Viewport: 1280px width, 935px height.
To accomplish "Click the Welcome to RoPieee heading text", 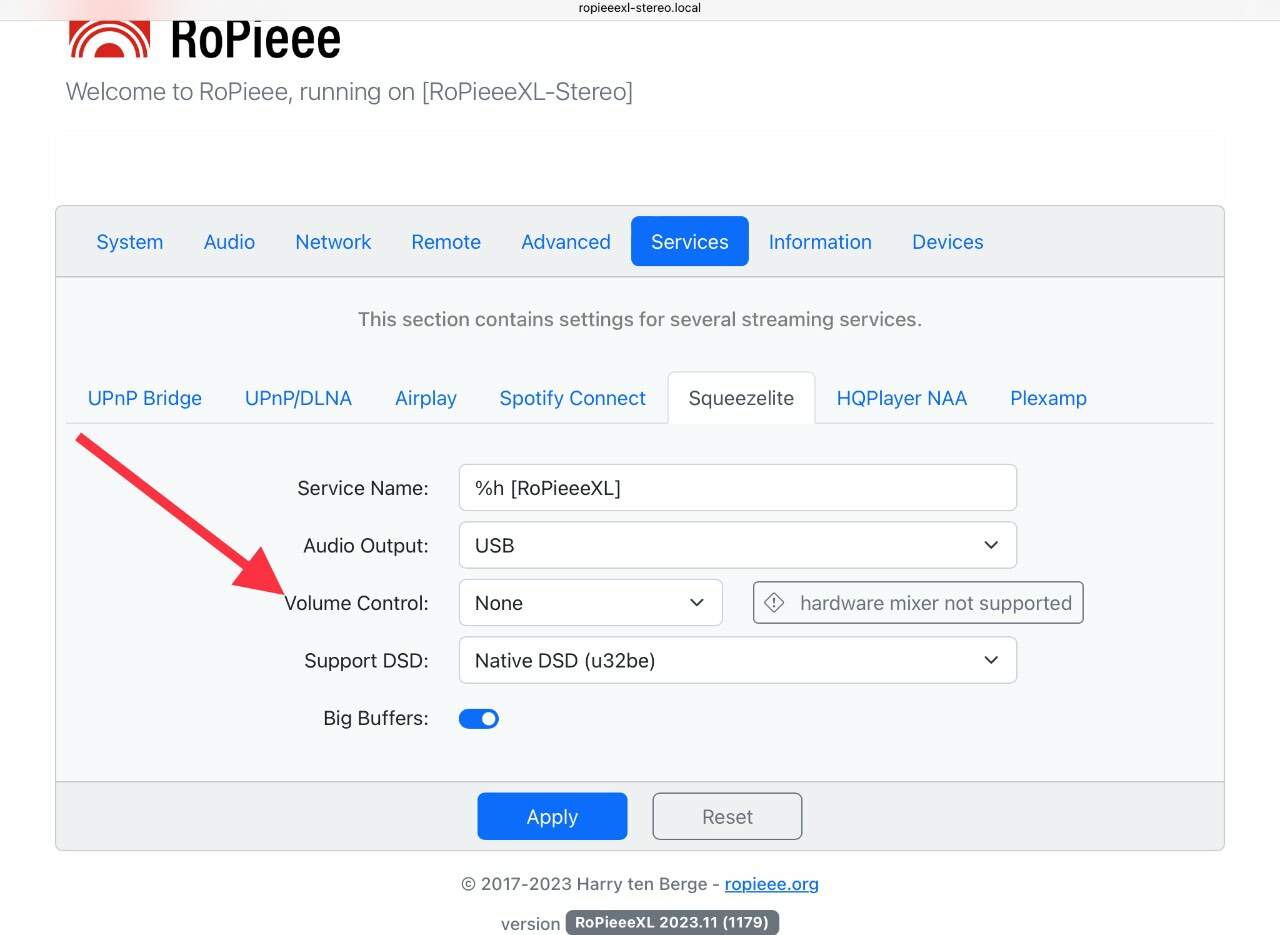I will tap(349, 92).
